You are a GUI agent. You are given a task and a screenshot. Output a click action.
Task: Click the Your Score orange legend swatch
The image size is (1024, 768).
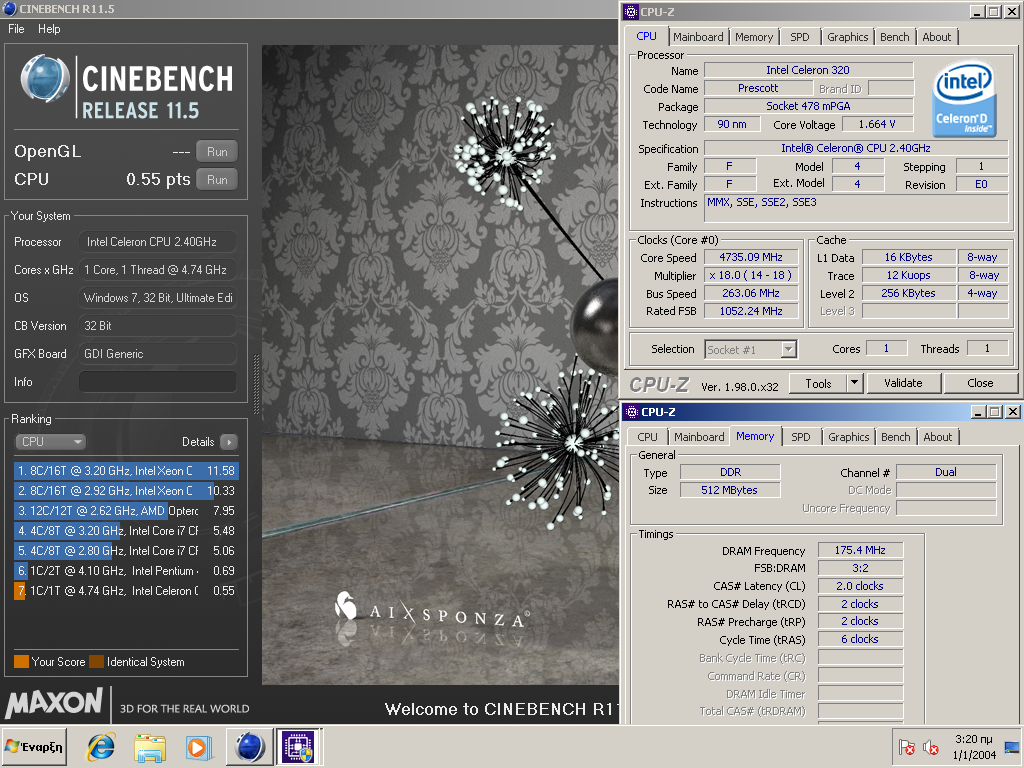pyautogui.click(x=22, y=662)
